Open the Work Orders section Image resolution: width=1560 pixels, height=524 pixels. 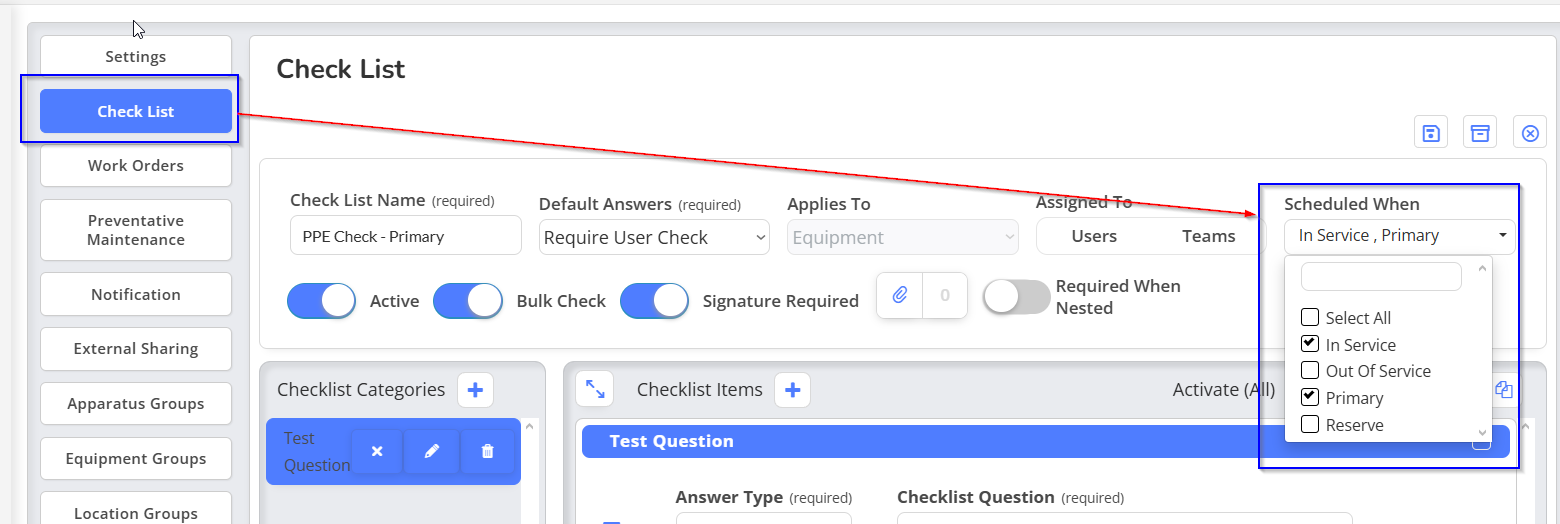point(136,166)
